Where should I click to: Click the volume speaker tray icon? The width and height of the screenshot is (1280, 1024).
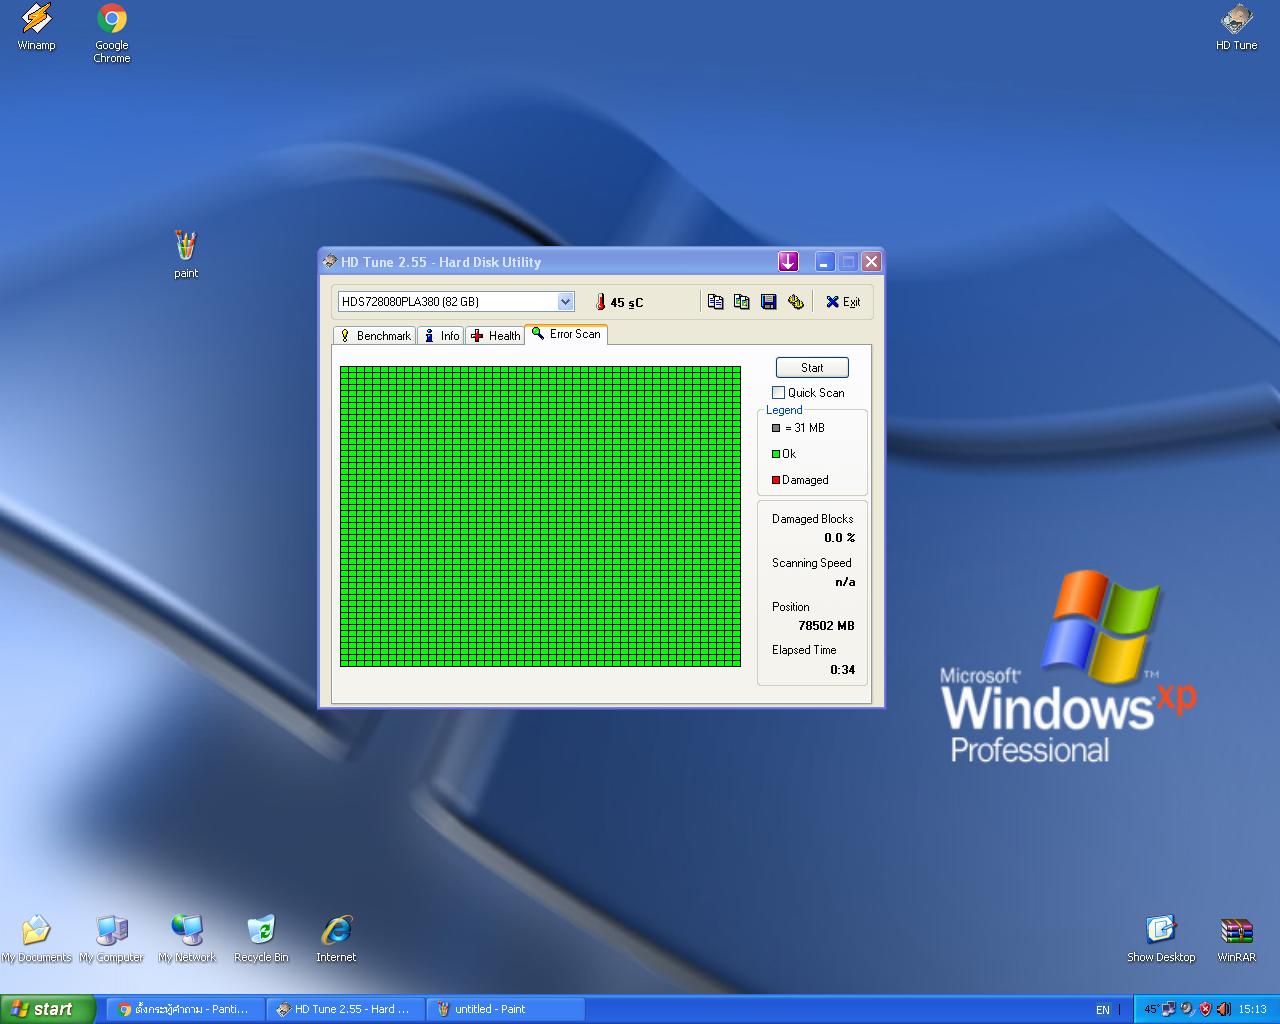1223,1009
